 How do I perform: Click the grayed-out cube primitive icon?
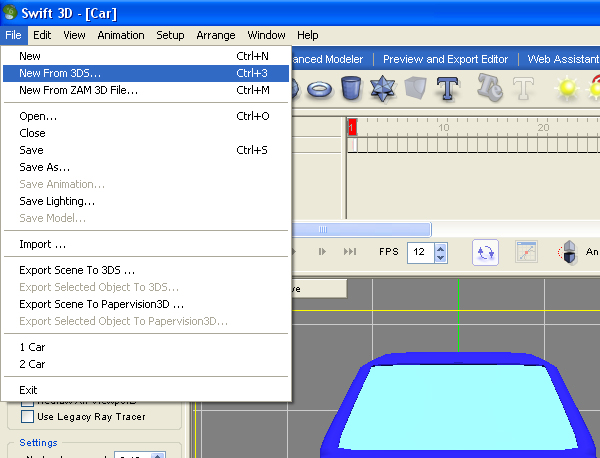(415, 88)
